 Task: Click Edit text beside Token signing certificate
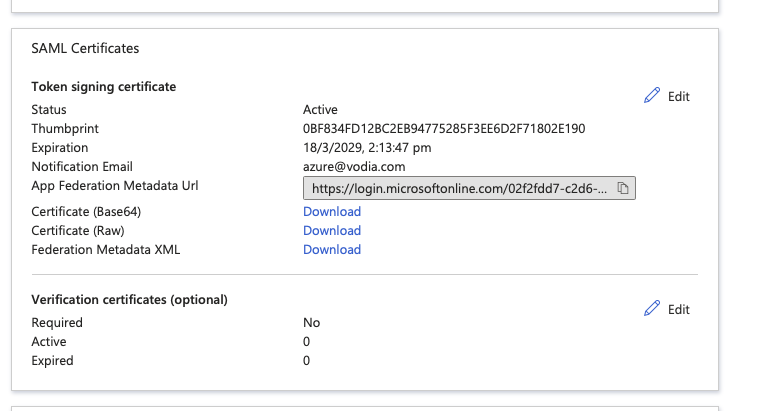point(679,97)
